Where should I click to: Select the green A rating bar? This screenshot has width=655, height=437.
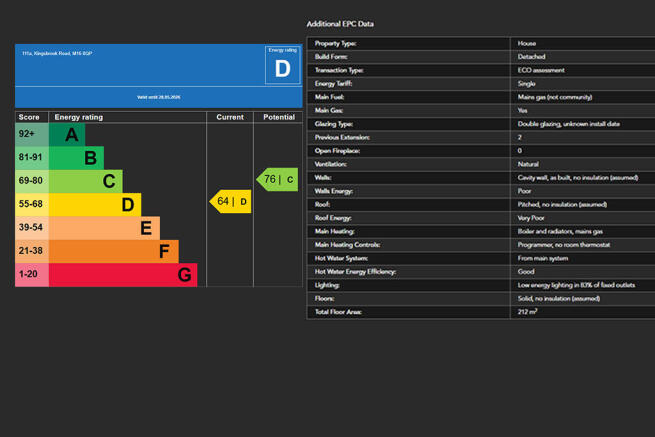[67, 134]
